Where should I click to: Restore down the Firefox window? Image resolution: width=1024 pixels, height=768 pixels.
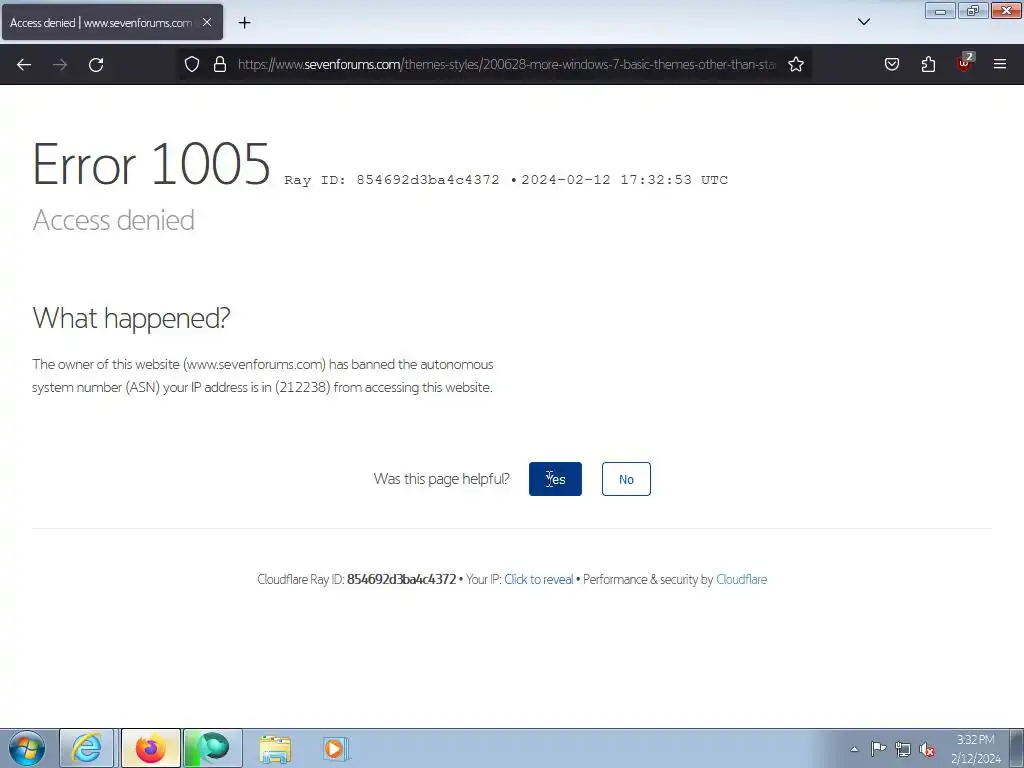pos(973,10)
